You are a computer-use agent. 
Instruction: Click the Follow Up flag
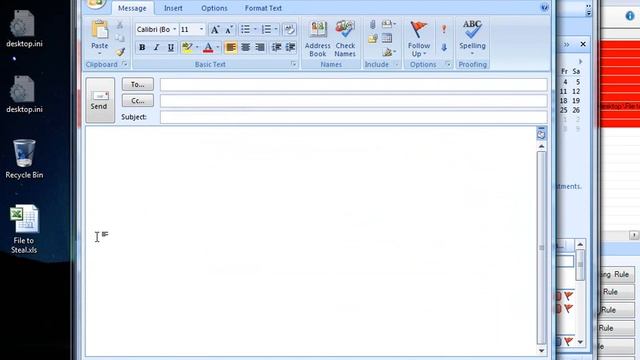tap(419, 39)
